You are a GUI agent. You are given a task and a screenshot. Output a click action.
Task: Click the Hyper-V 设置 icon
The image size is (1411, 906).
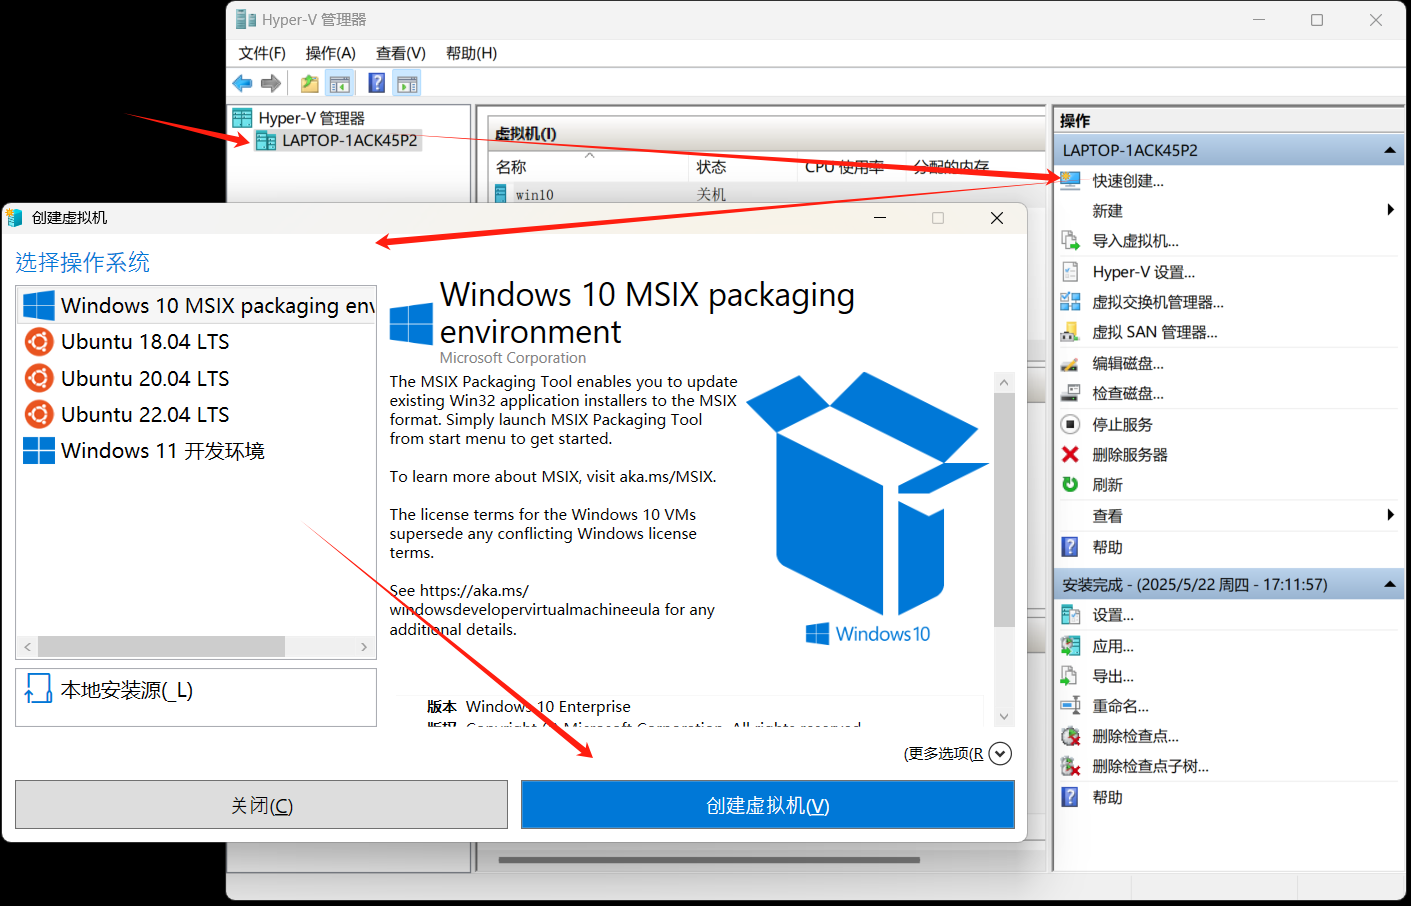click(1070, 272)
